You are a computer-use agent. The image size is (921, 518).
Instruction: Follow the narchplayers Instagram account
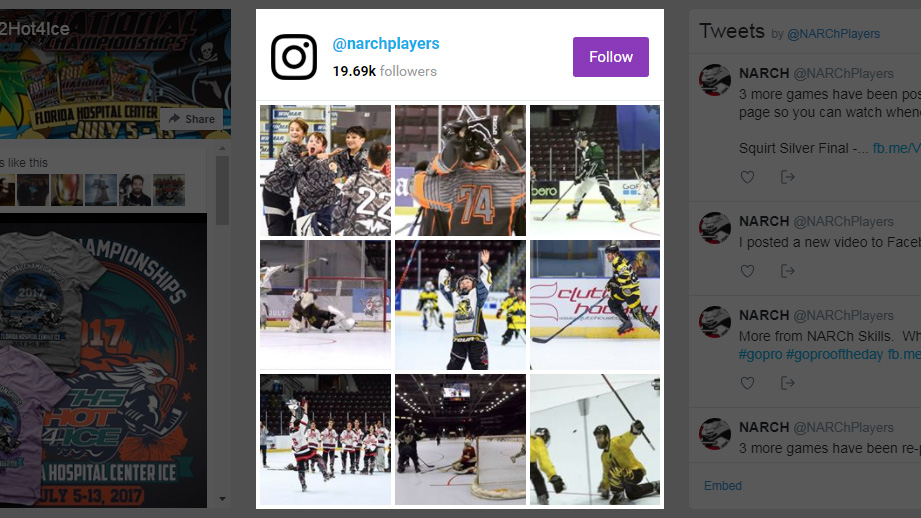point(611,57)
